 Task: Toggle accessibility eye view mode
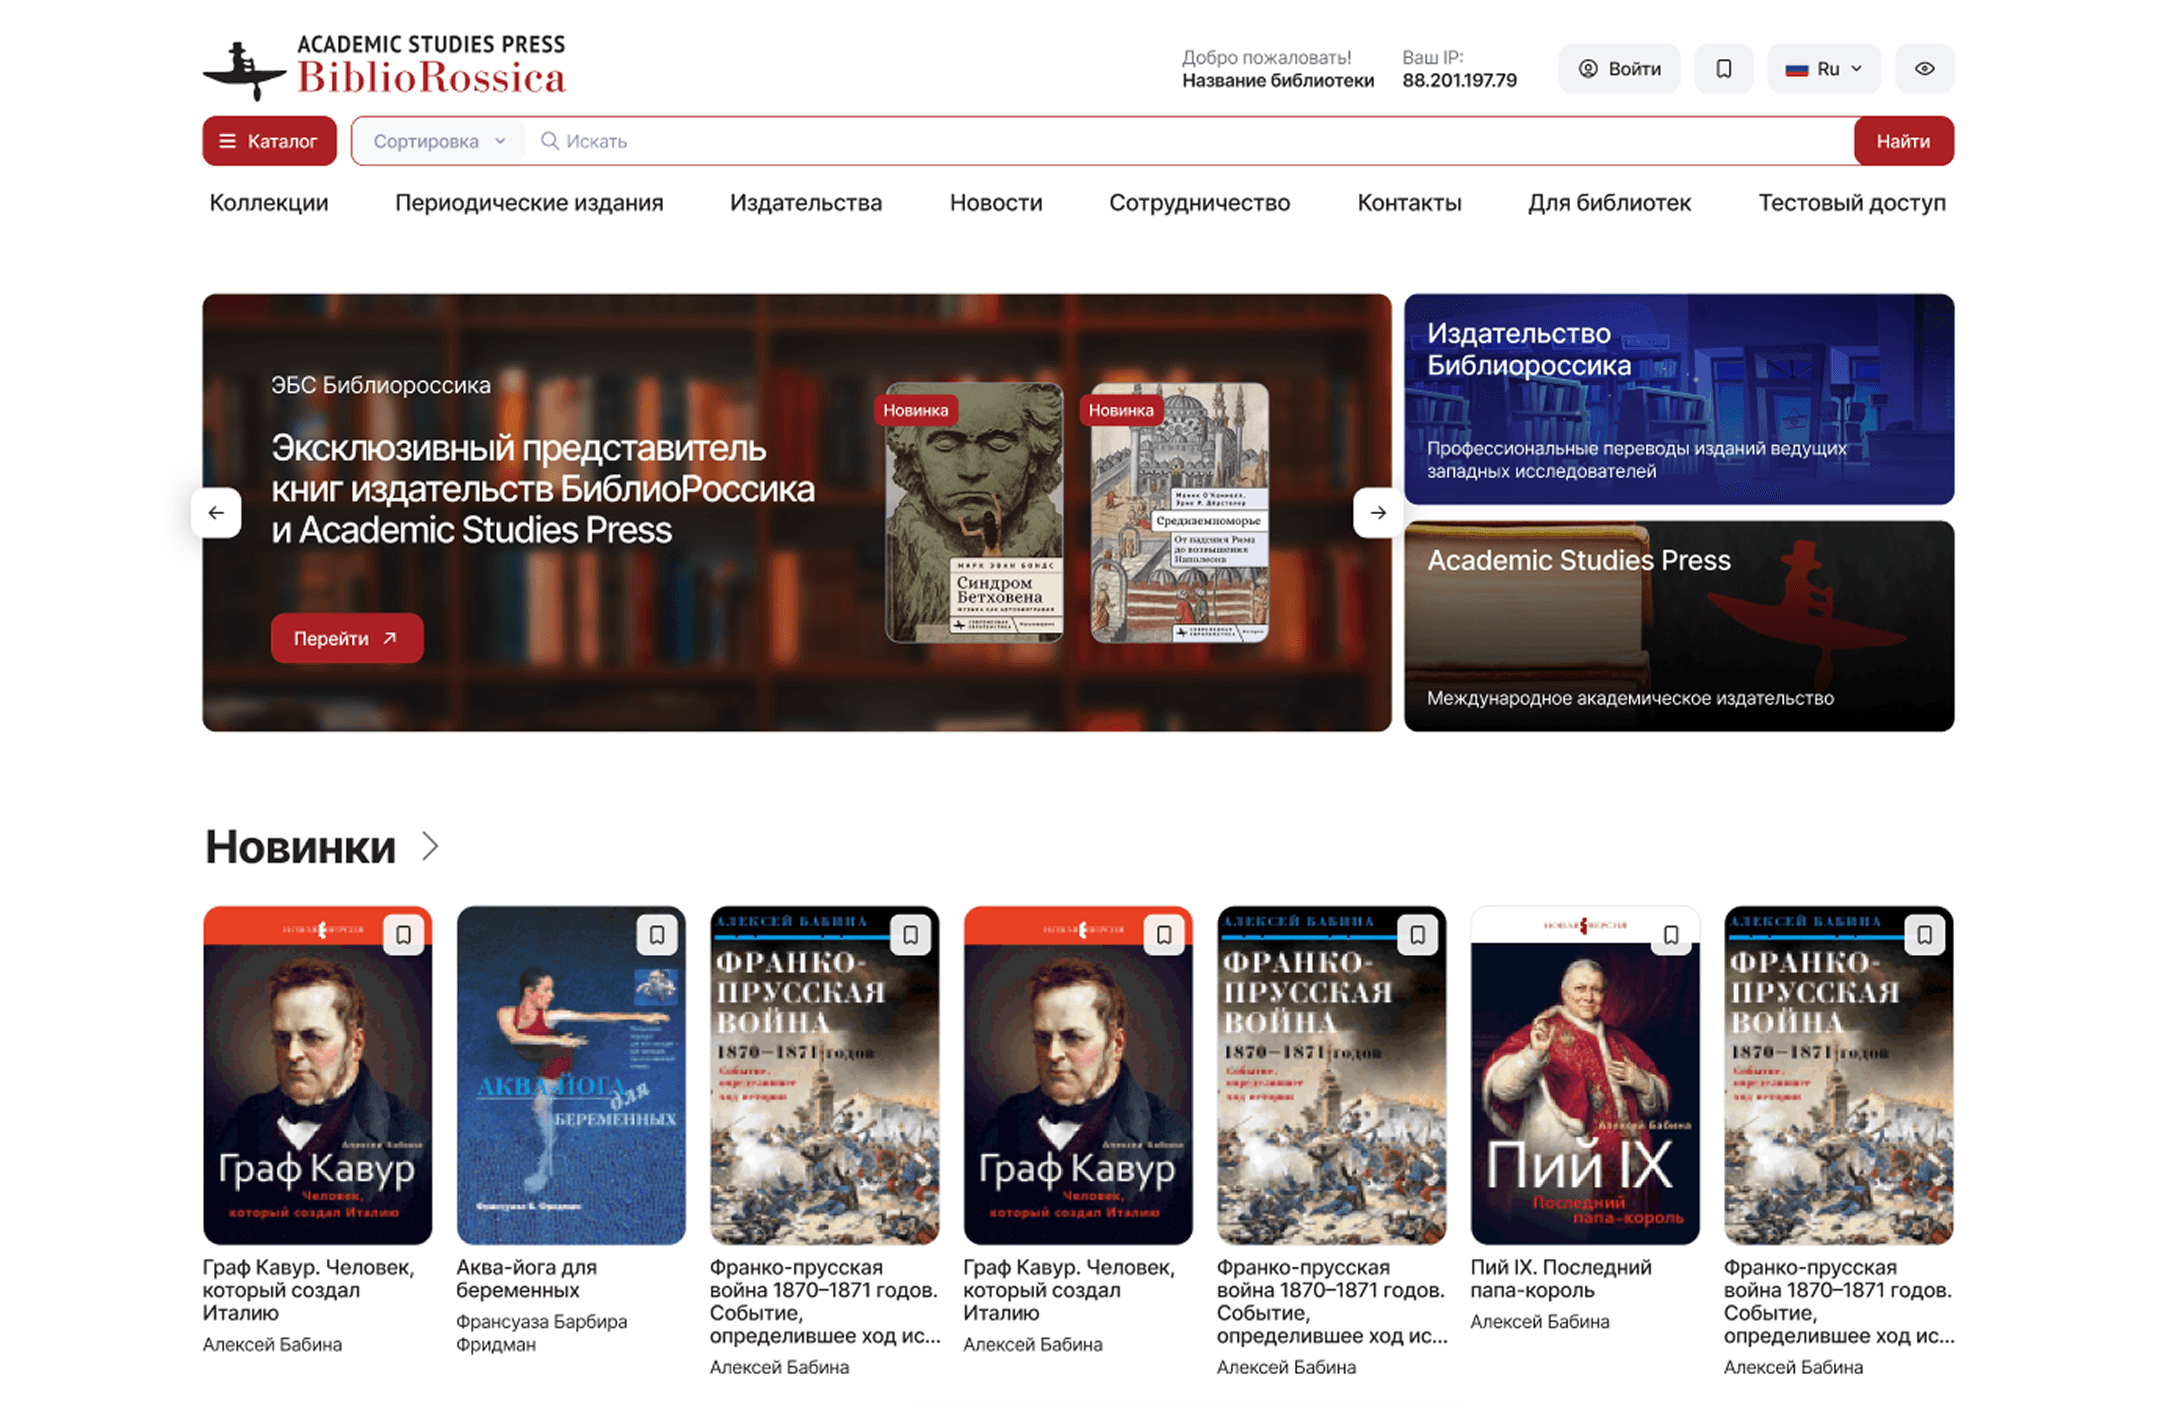click(1924, 69)
